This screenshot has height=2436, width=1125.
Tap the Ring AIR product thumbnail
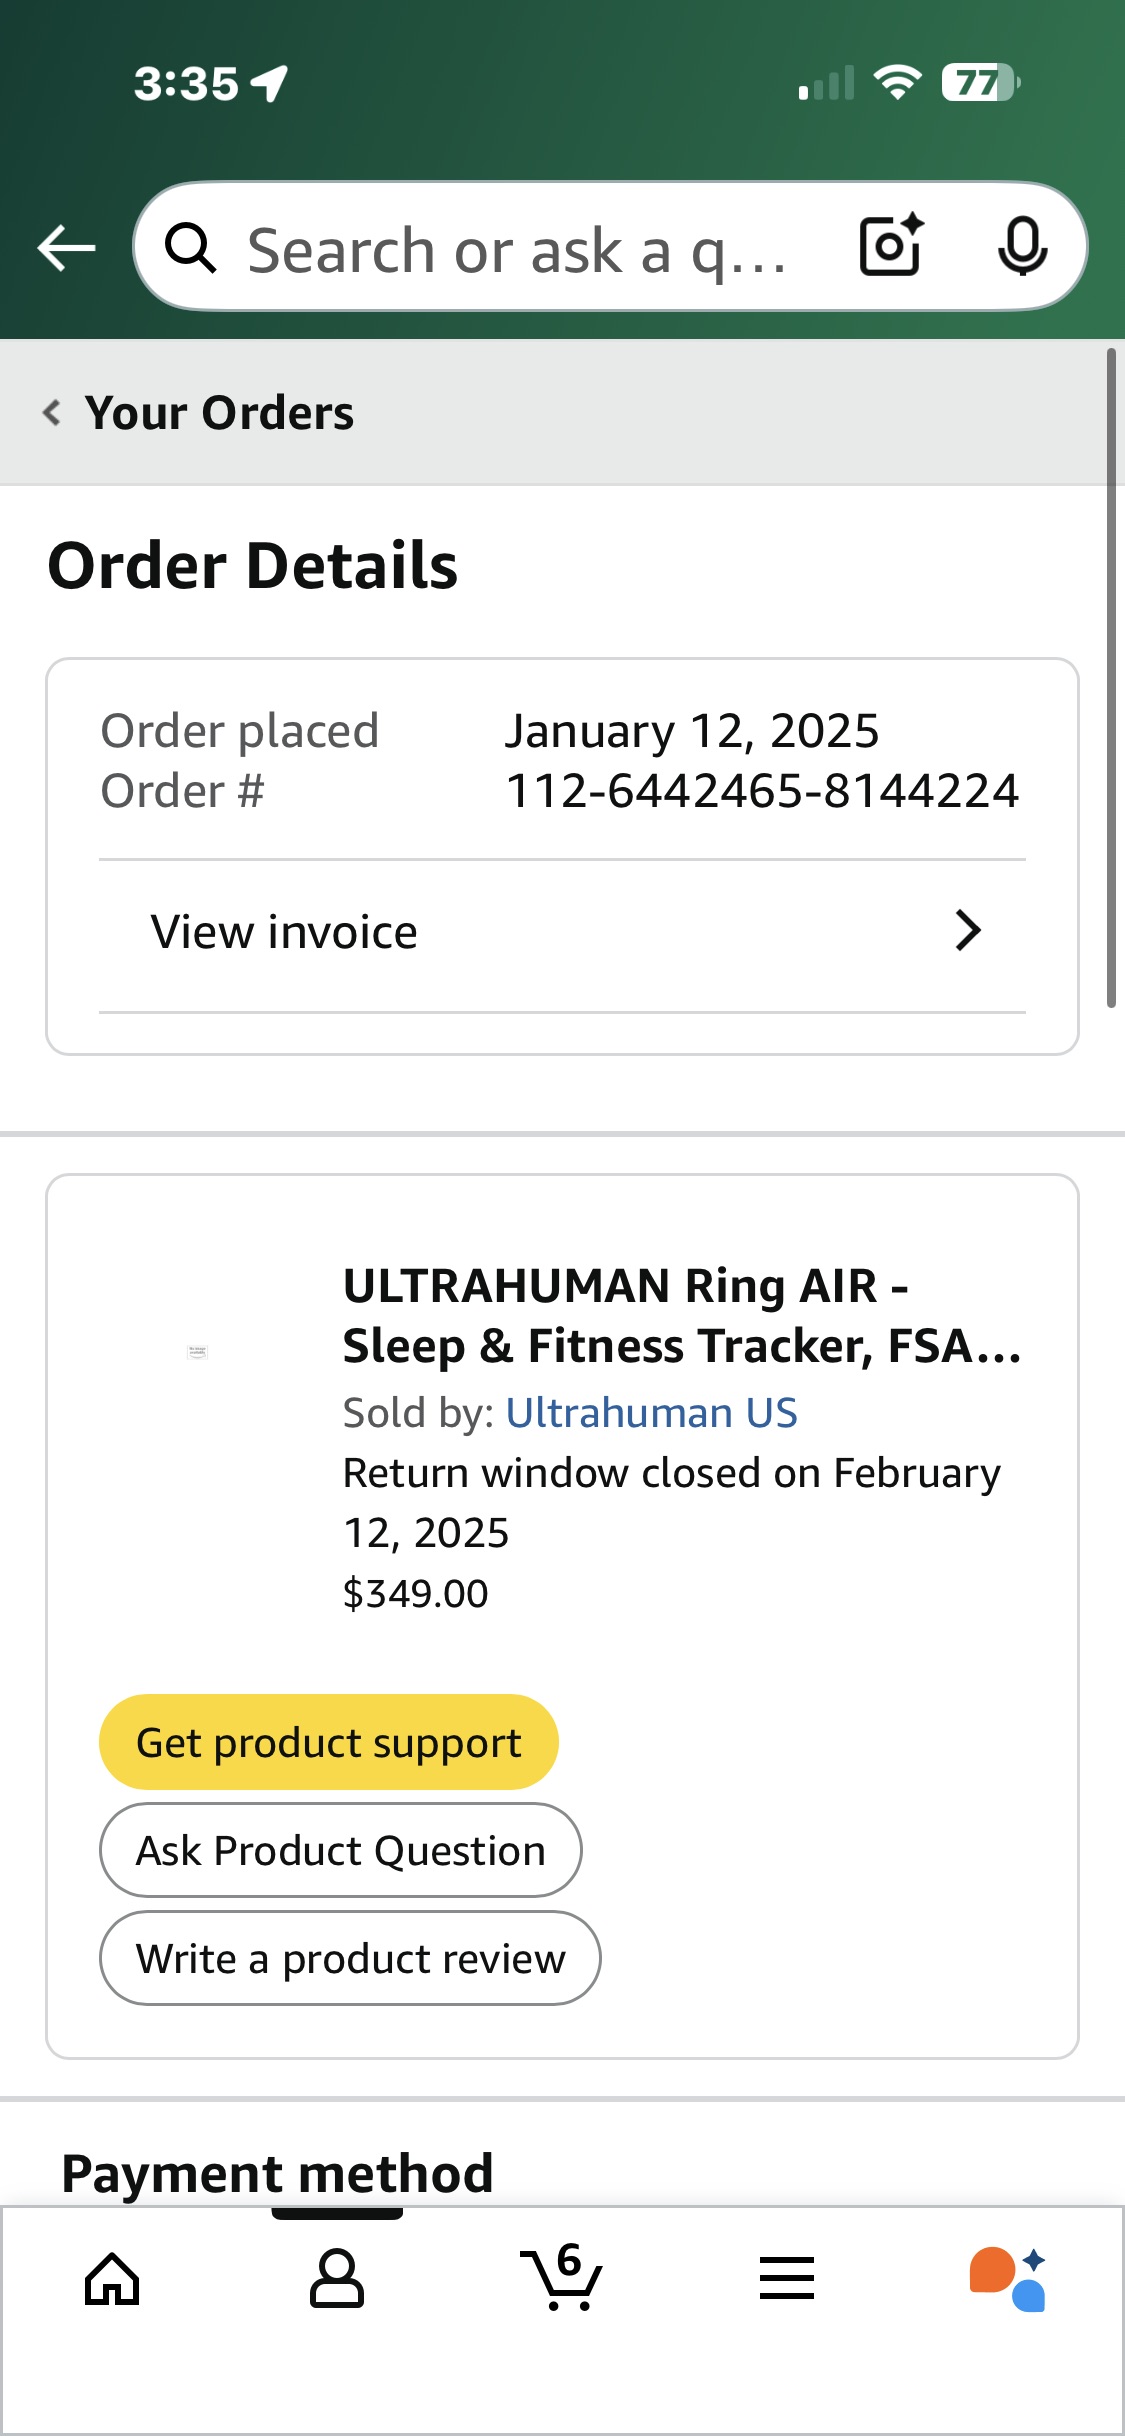pyautogui.click(x=198, y=1353)
